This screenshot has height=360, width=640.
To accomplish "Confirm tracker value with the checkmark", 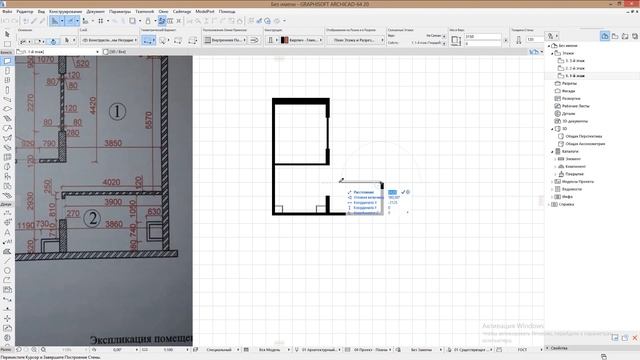I will [x=403, y=192].
